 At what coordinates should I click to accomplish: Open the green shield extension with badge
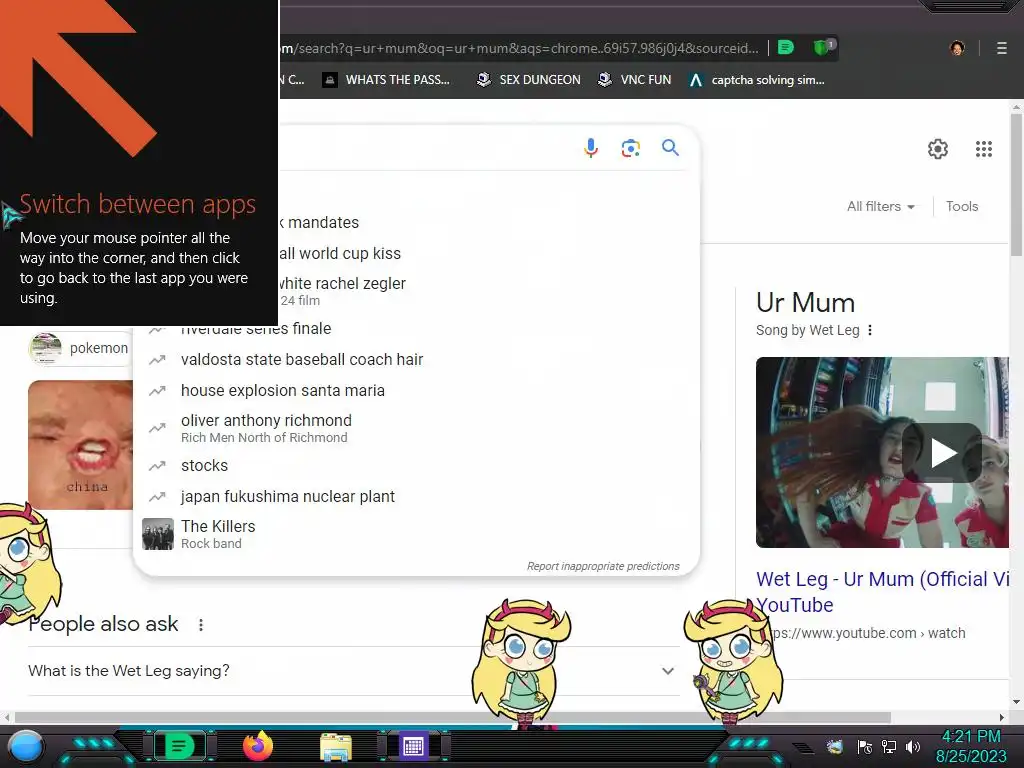coord(823,47)
